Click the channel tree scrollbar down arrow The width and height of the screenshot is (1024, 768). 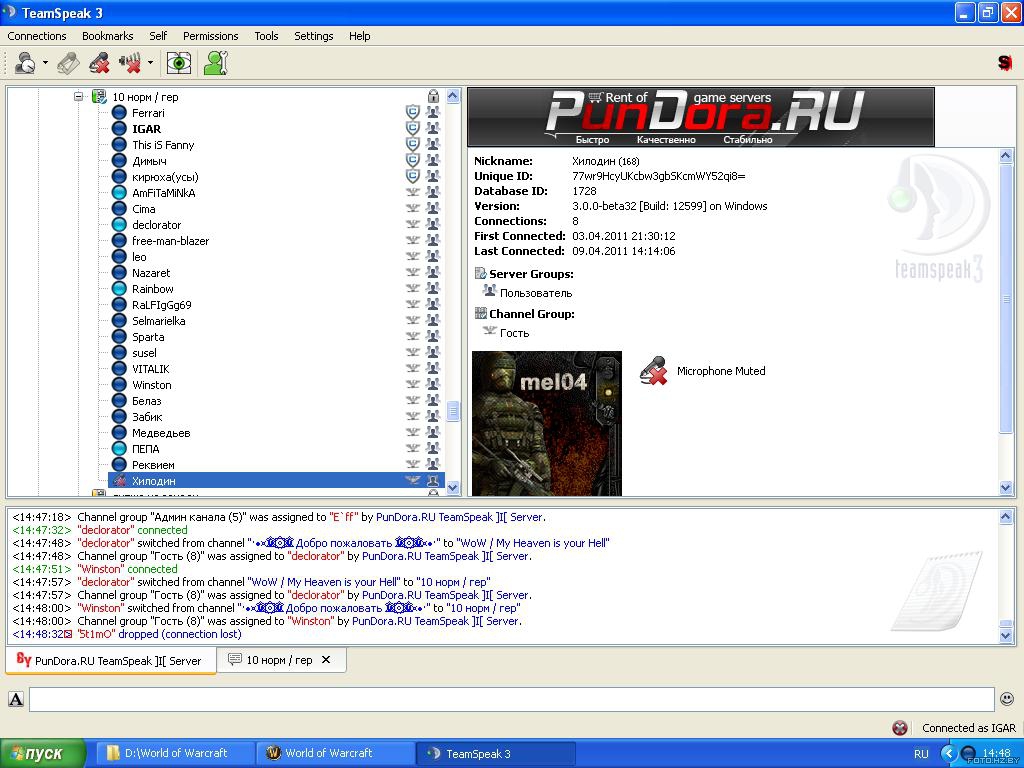[x=453, y=487]
